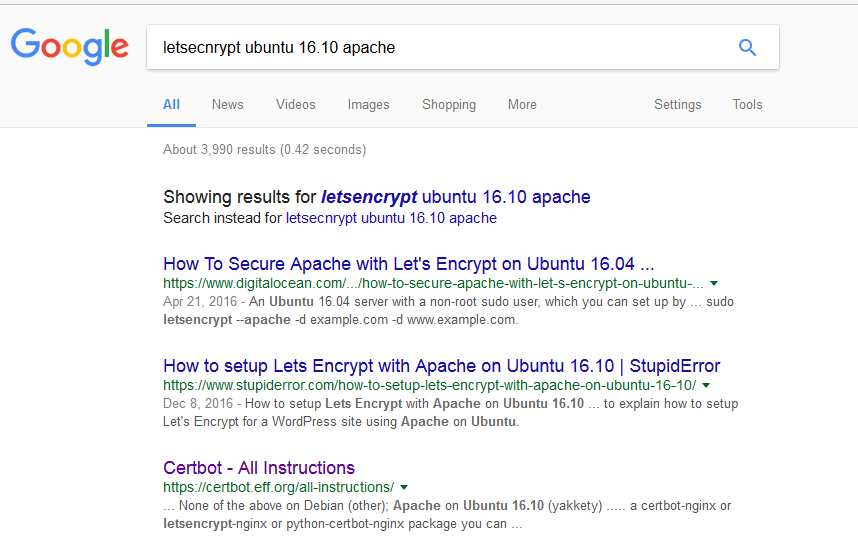Open 'How To Secure Apache with Let's Encrypt' result
Image resolution: width=858 pixels, height=547 pixels.
click(409, 264)
